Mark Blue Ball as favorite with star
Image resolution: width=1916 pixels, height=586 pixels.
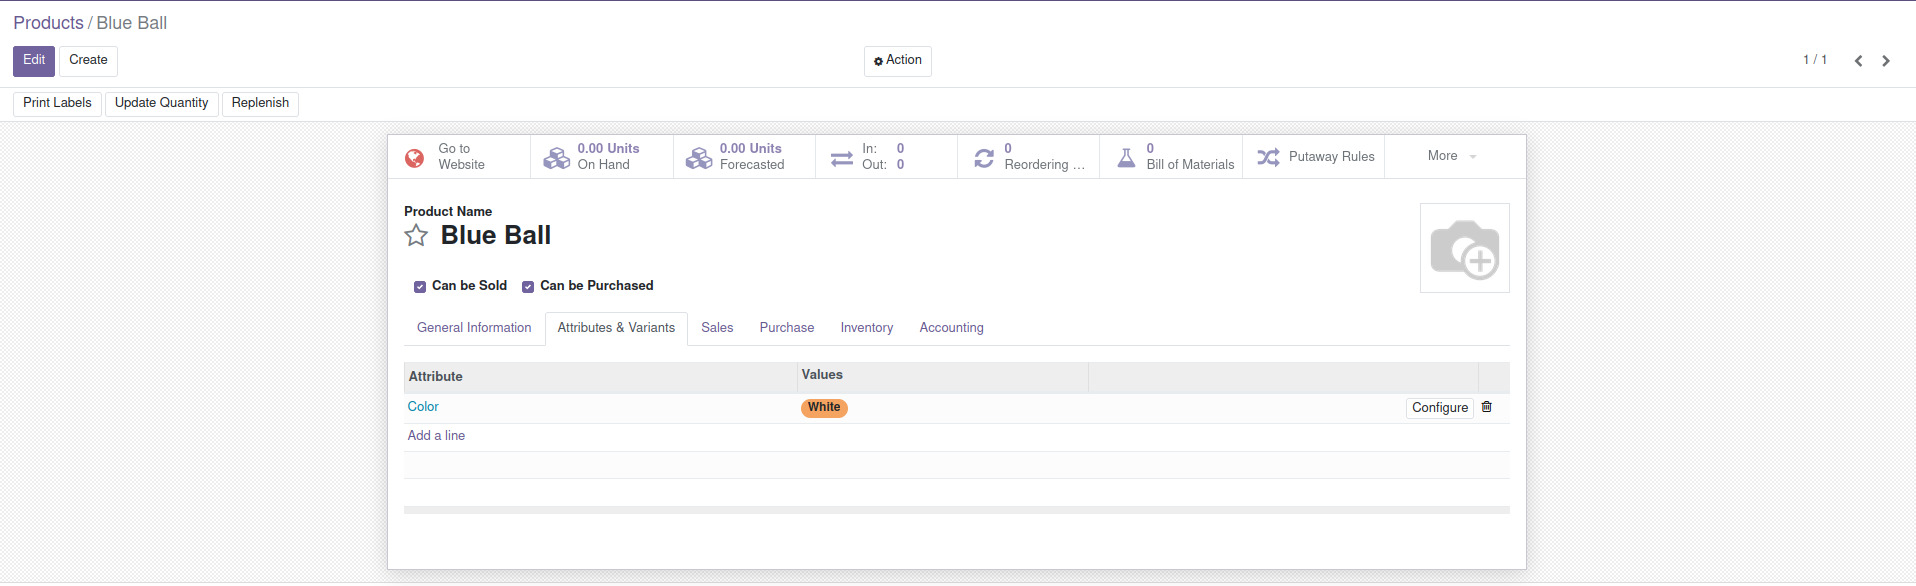[416, 236]
